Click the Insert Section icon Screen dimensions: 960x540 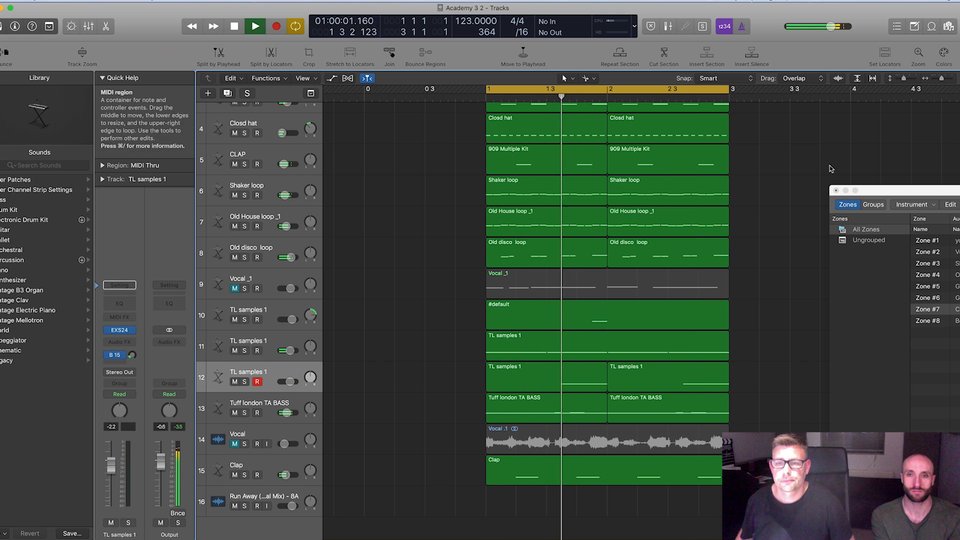[x=706, y=53]
